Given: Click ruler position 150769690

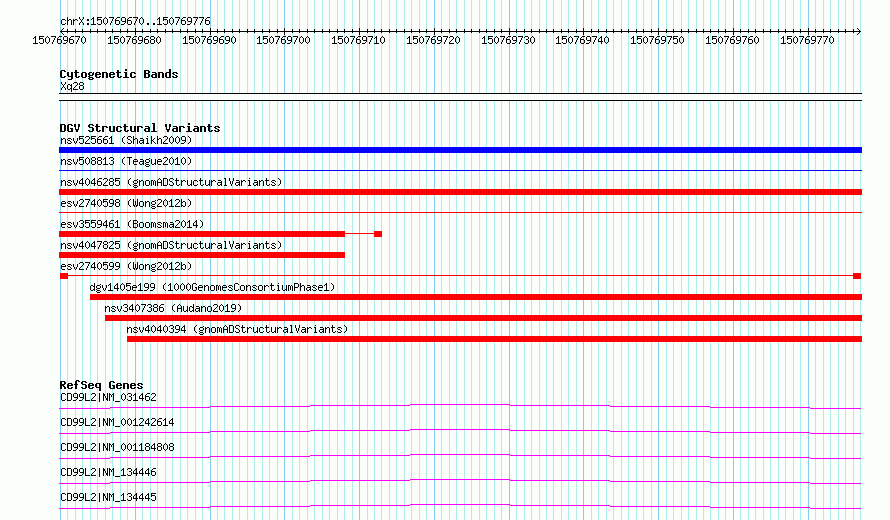Looking at the screenshot, I should tap(209, 40).
